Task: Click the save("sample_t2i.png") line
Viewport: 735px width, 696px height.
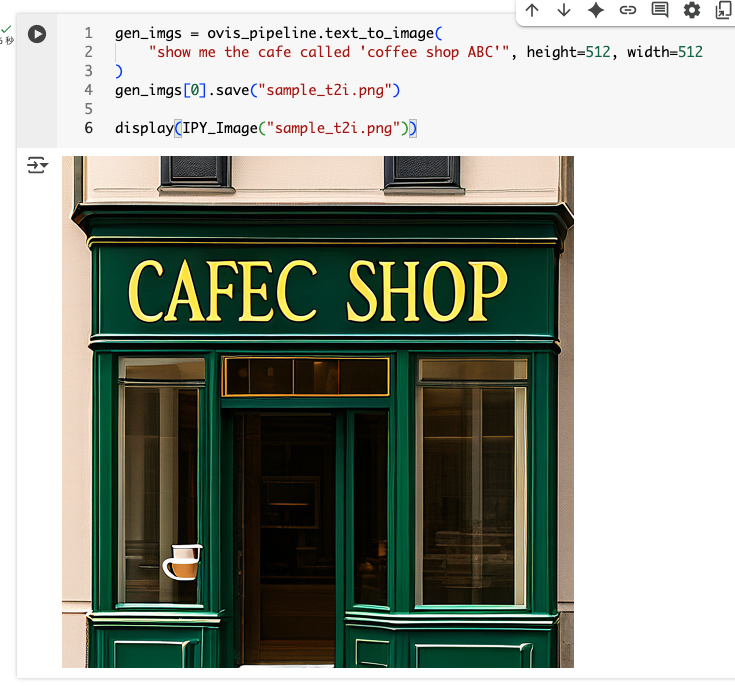Action: [257, 90]
